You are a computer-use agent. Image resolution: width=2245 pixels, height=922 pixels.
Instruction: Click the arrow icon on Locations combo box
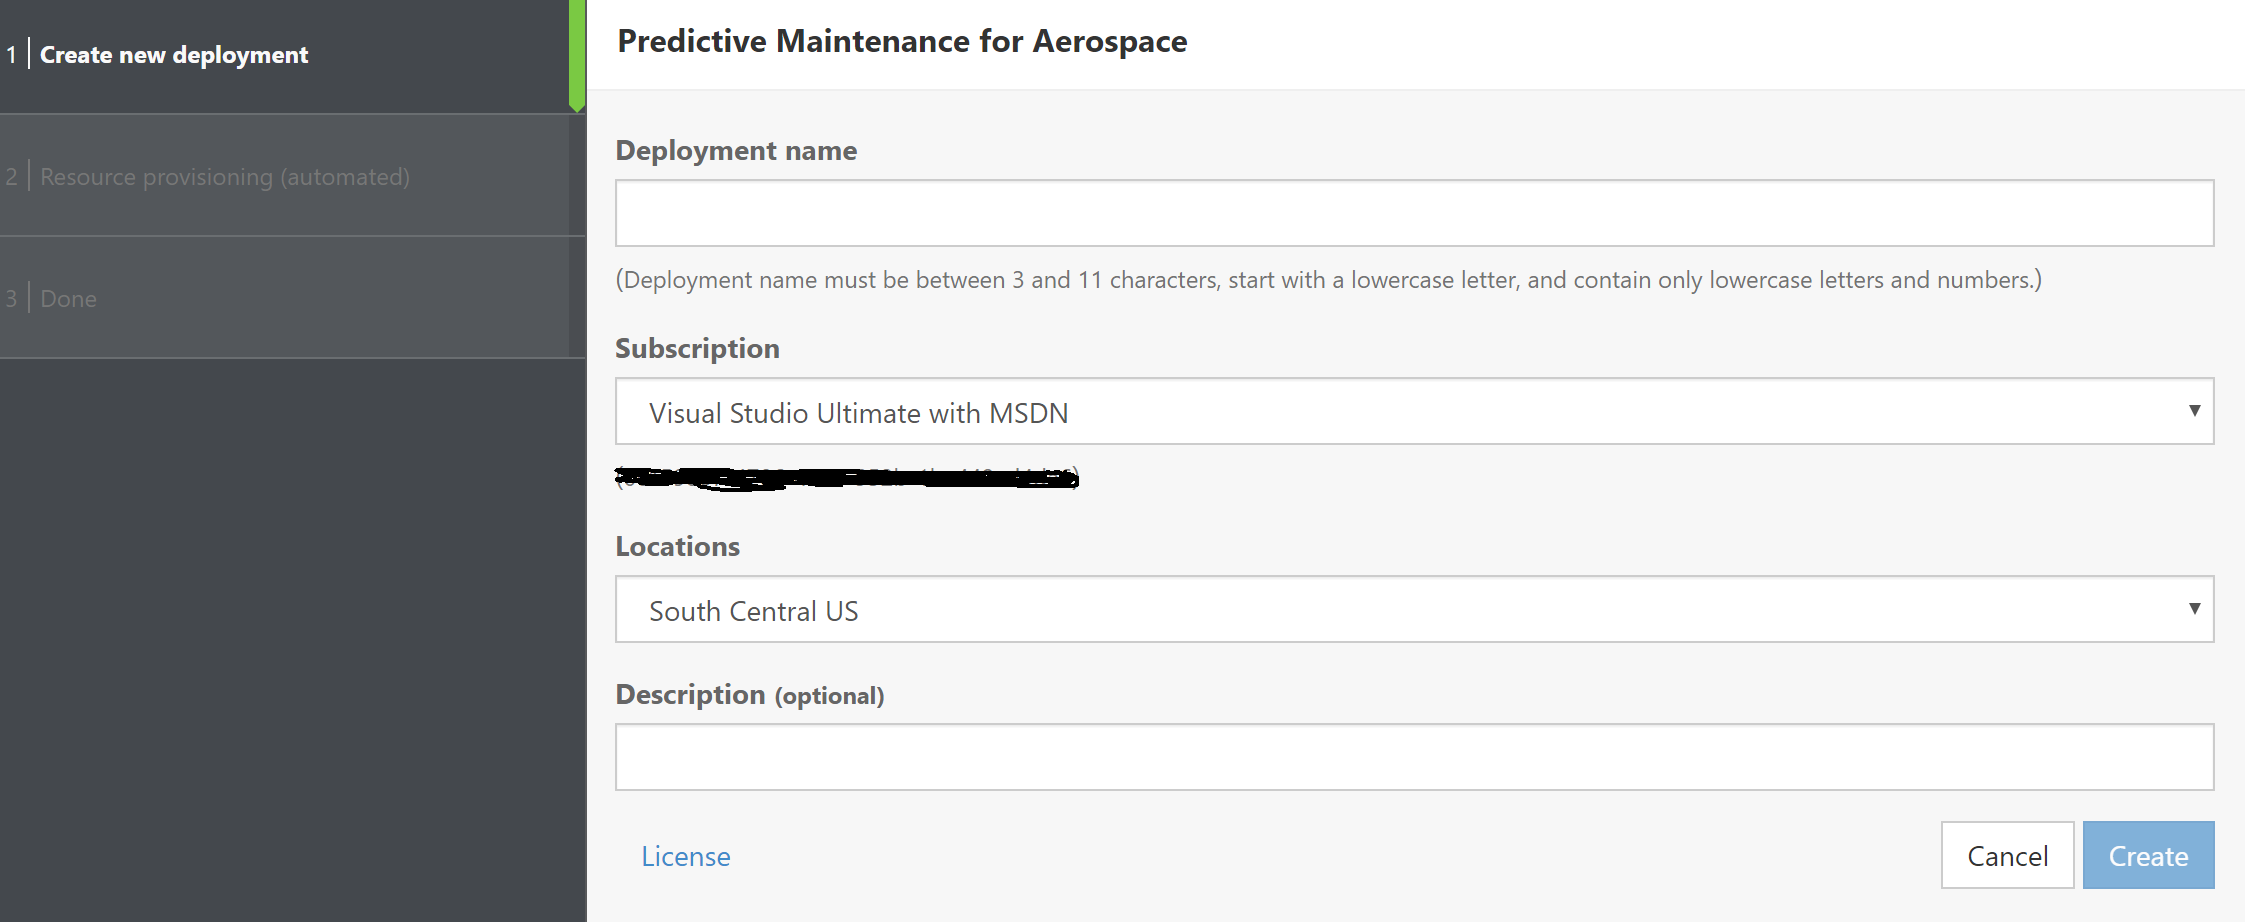(x=2194, y=609)
